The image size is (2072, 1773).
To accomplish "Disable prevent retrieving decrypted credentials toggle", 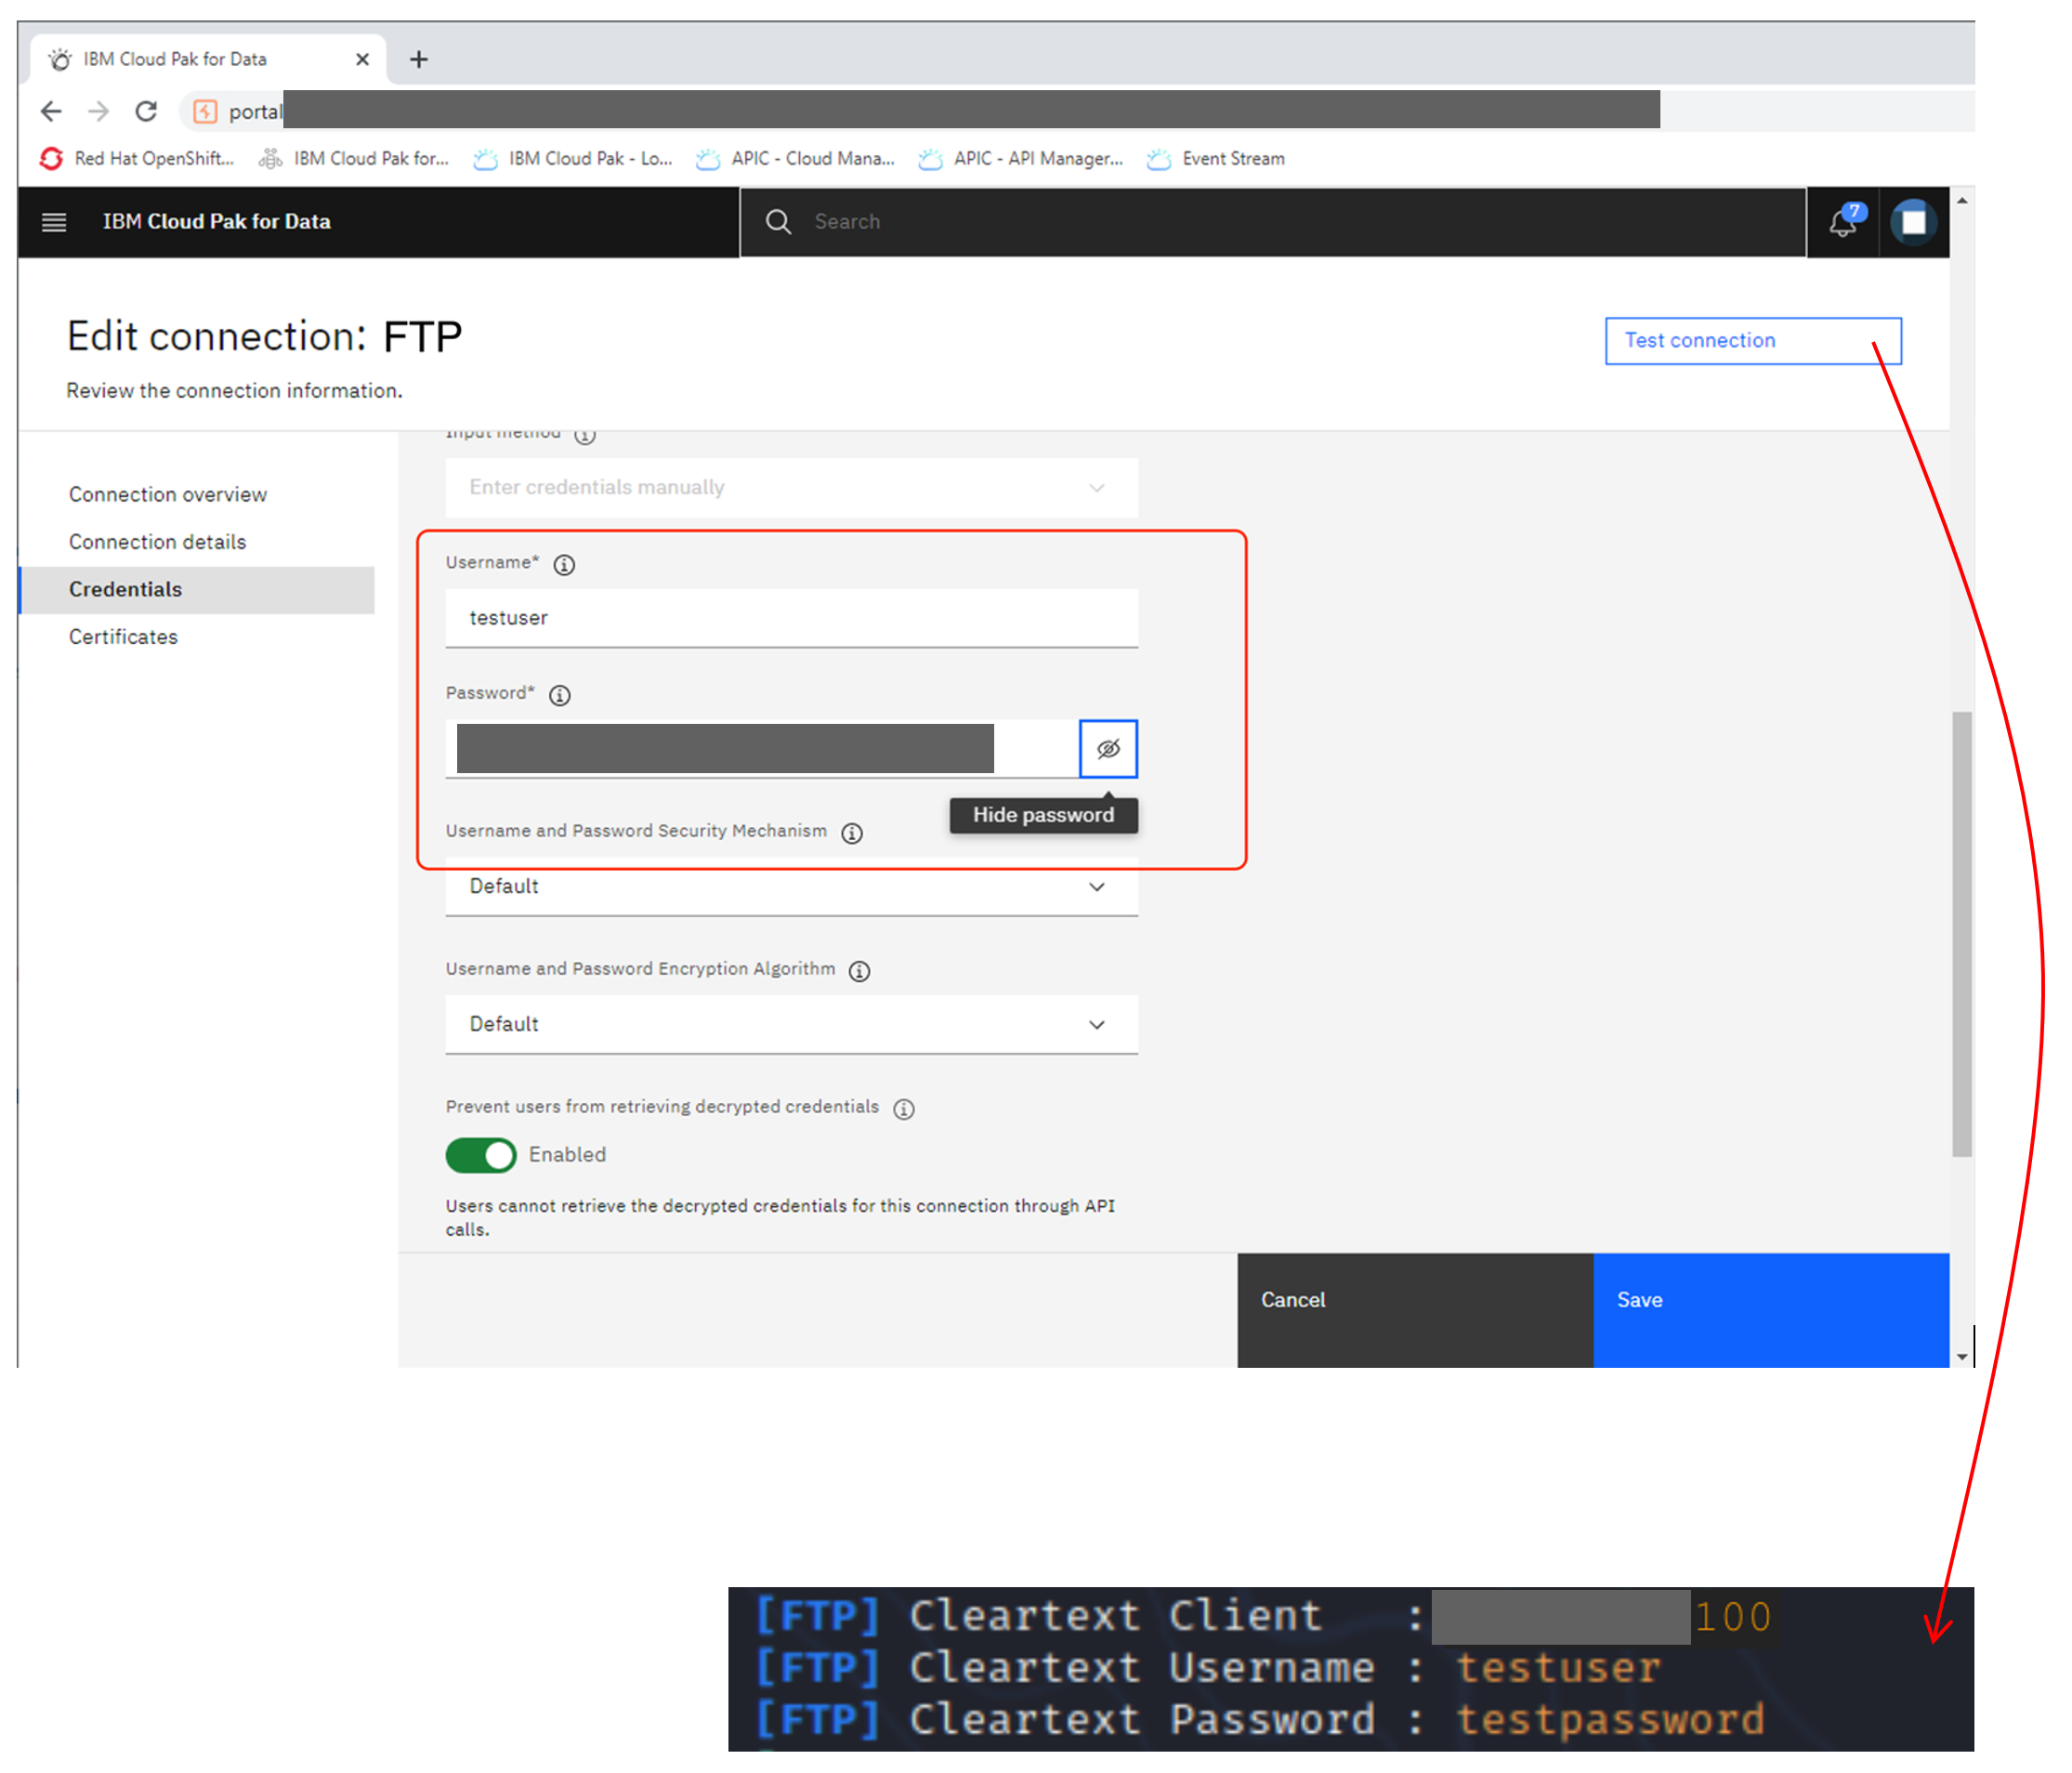I will tap(481, 1156).
